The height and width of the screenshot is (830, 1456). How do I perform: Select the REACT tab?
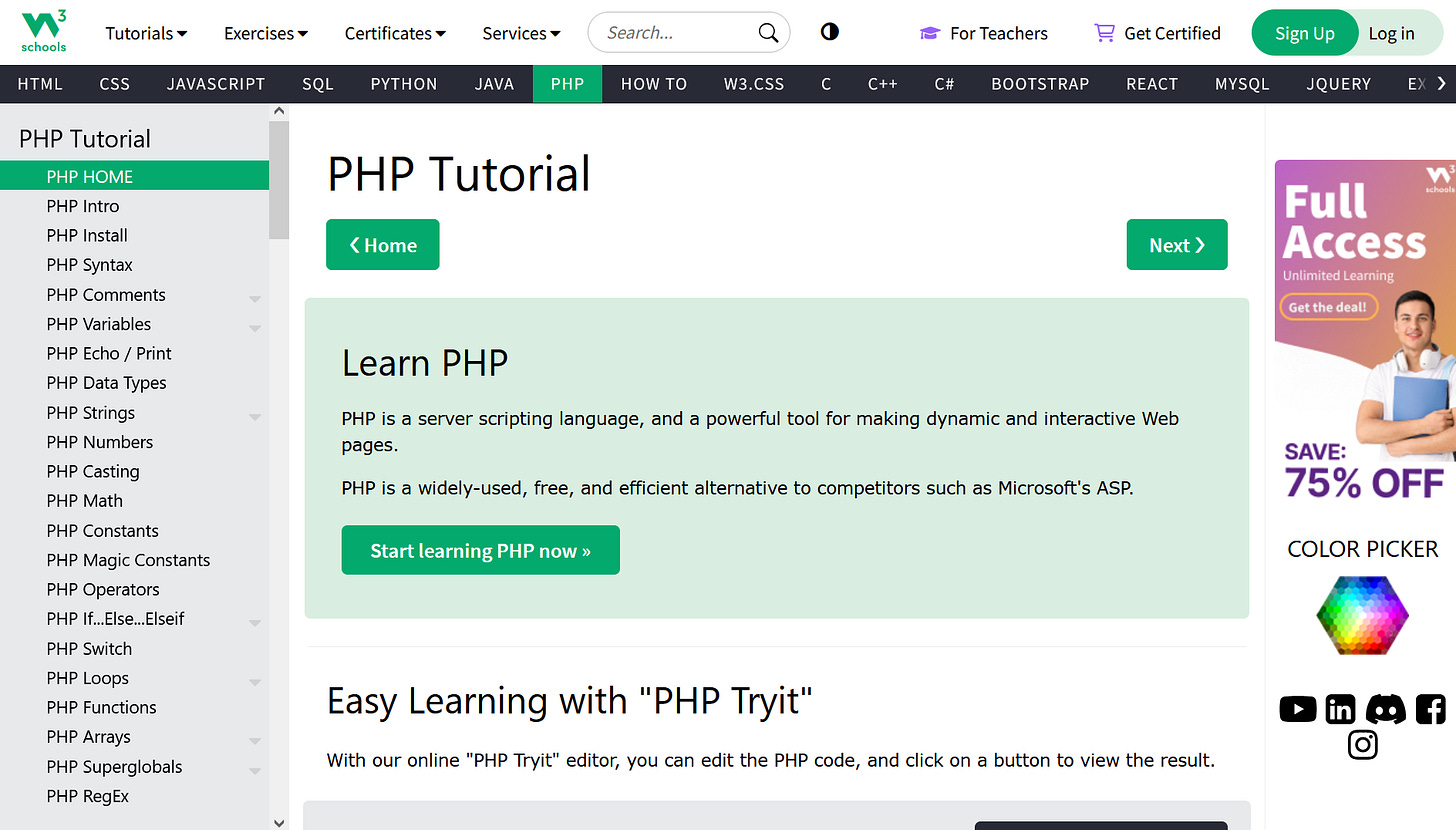[x=1152, y=84]
